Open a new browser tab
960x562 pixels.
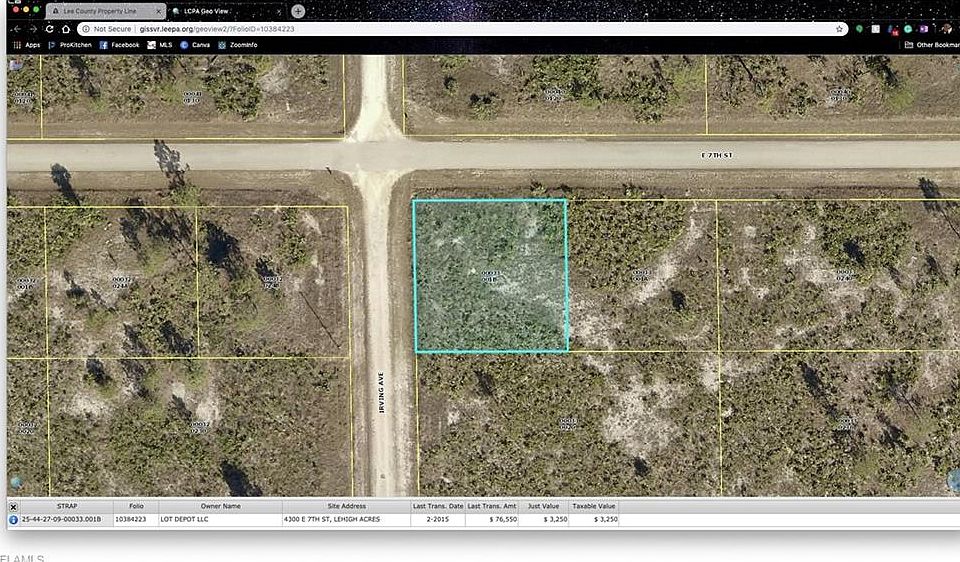[298, 11]
